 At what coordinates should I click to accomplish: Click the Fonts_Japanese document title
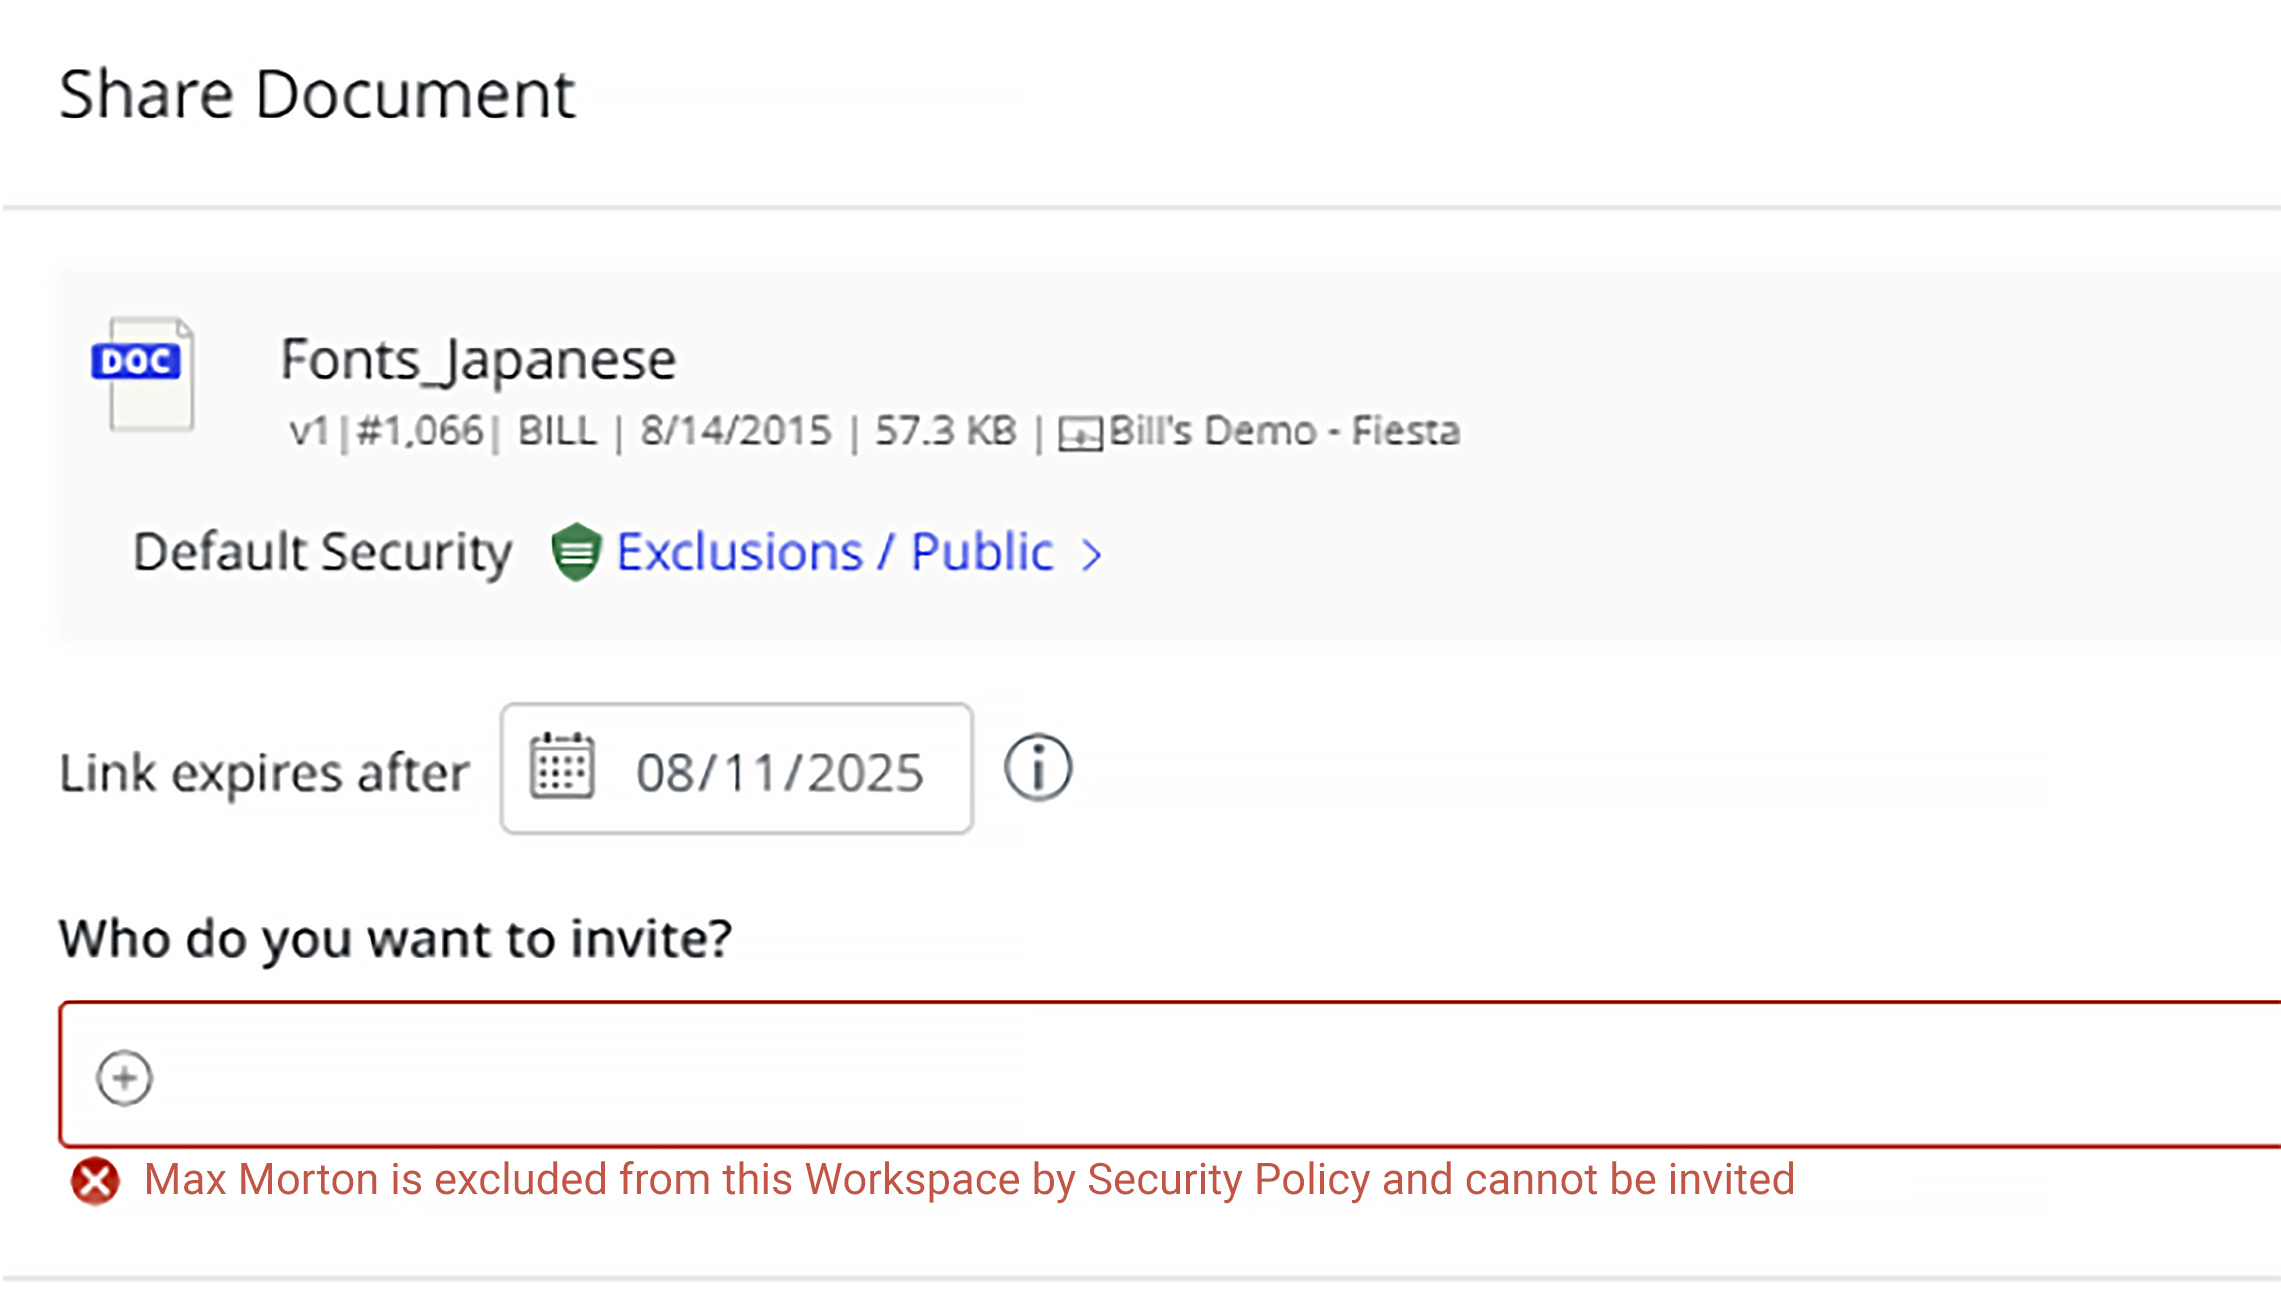coord(477,358)
